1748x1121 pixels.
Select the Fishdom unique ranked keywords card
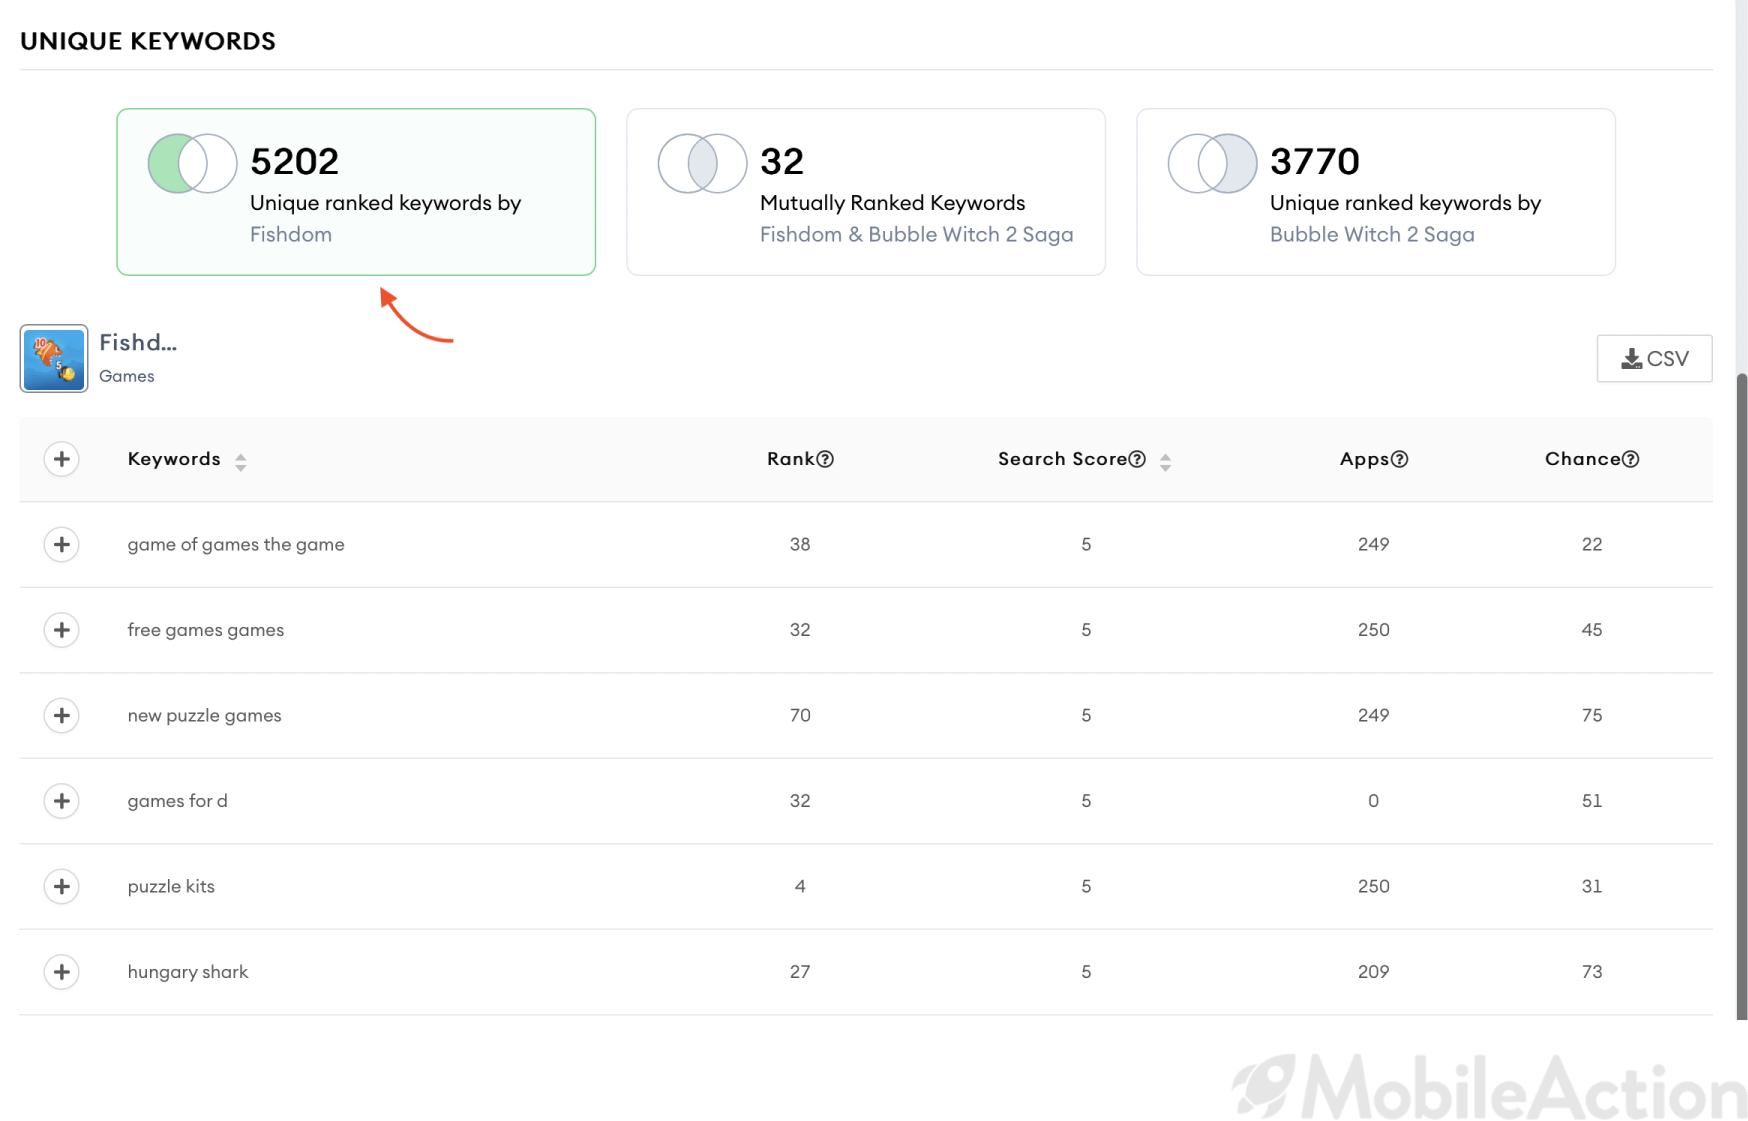pyautogui.click(x=356, y=192)
